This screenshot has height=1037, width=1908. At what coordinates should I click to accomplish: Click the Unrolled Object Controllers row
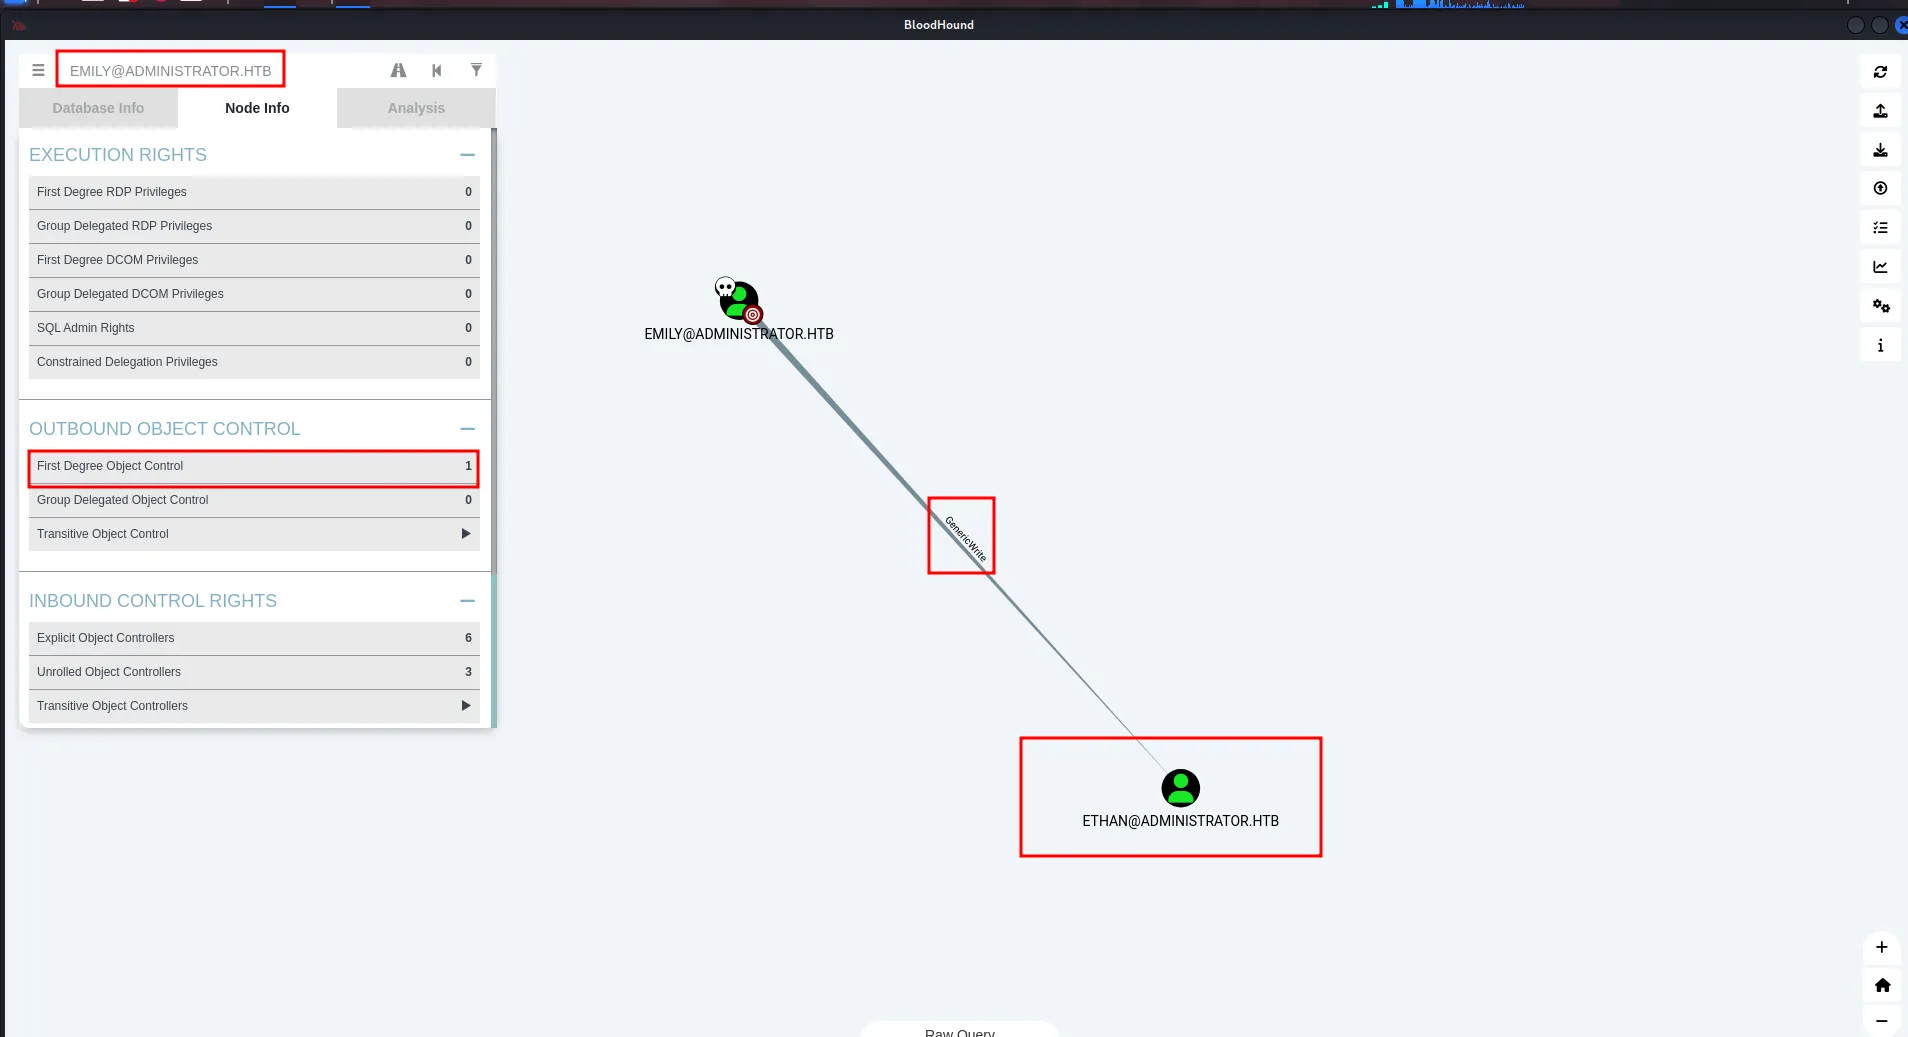[x=254, y=672]
